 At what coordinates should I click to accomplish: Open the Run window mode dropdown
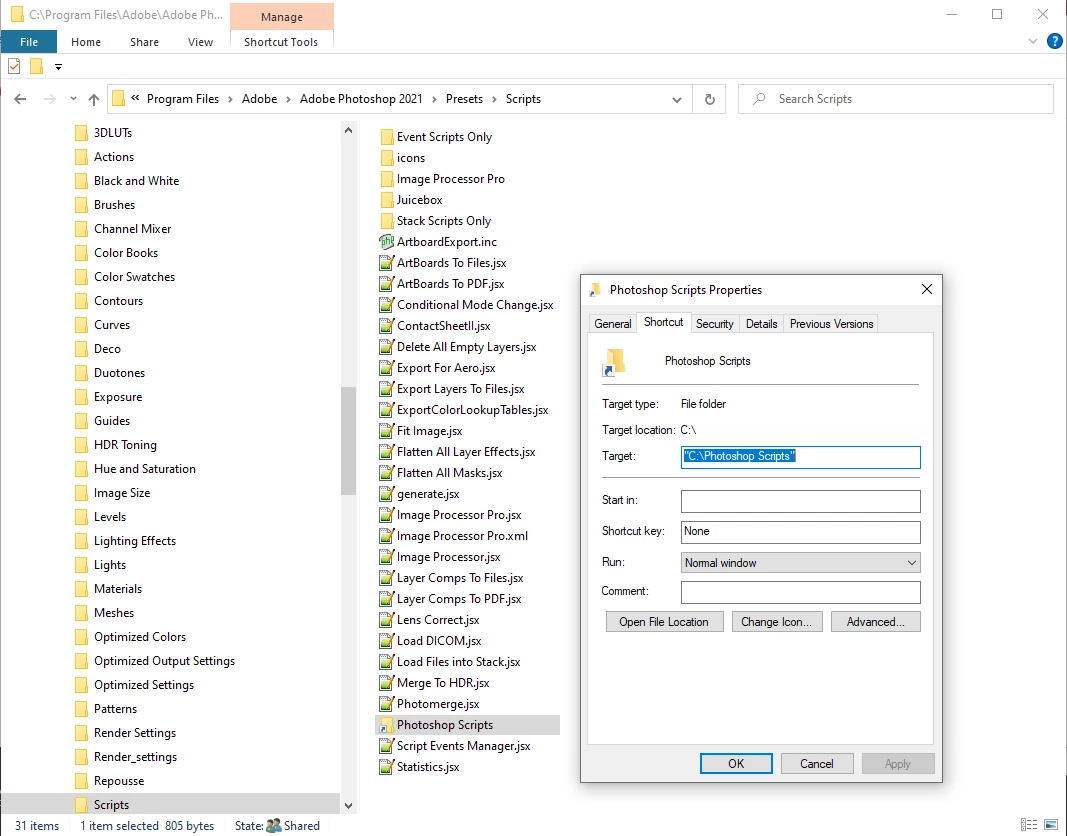tap(800, 563)
